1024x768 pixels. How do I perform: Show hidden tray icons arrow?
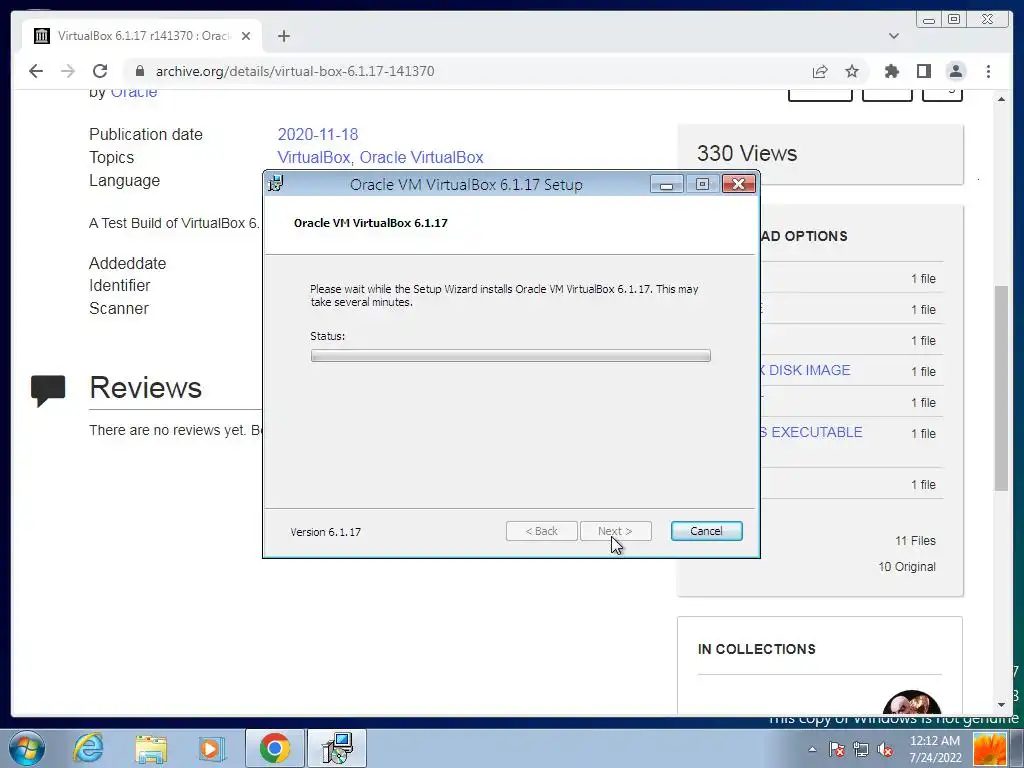[x=812, y=749]
